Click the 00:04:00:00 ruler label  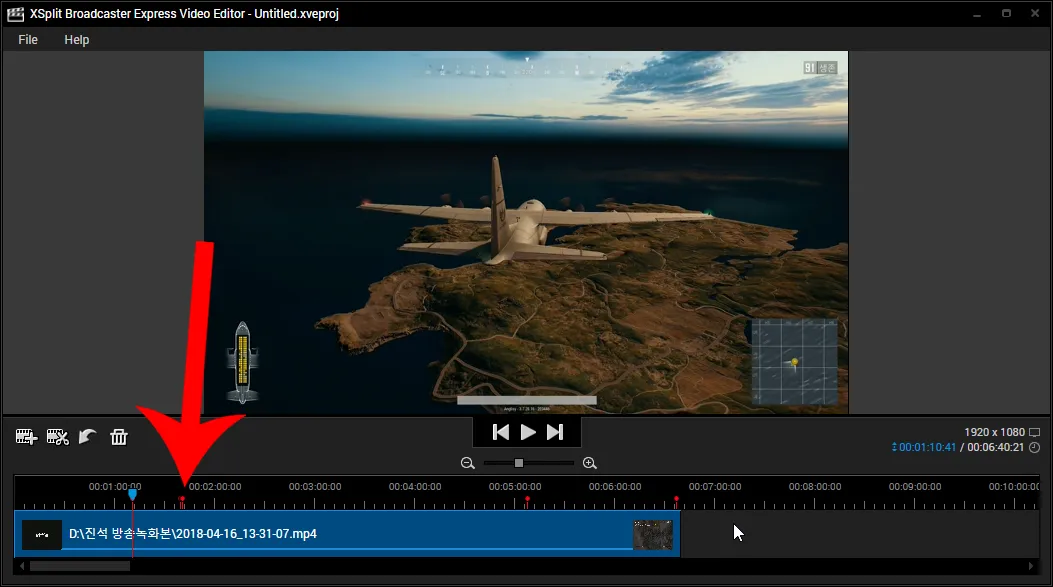[415, 486]
